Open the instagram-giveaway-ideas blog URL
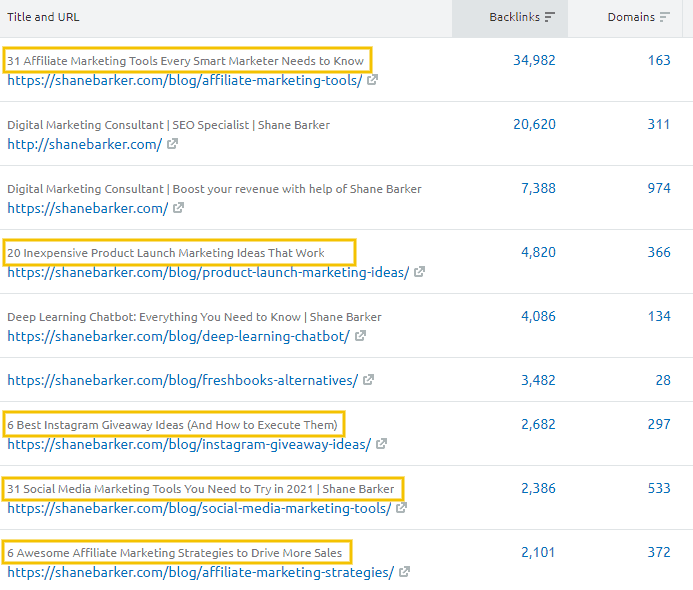The width and height of the screenshot is (693, 590). tap(189, 445)
